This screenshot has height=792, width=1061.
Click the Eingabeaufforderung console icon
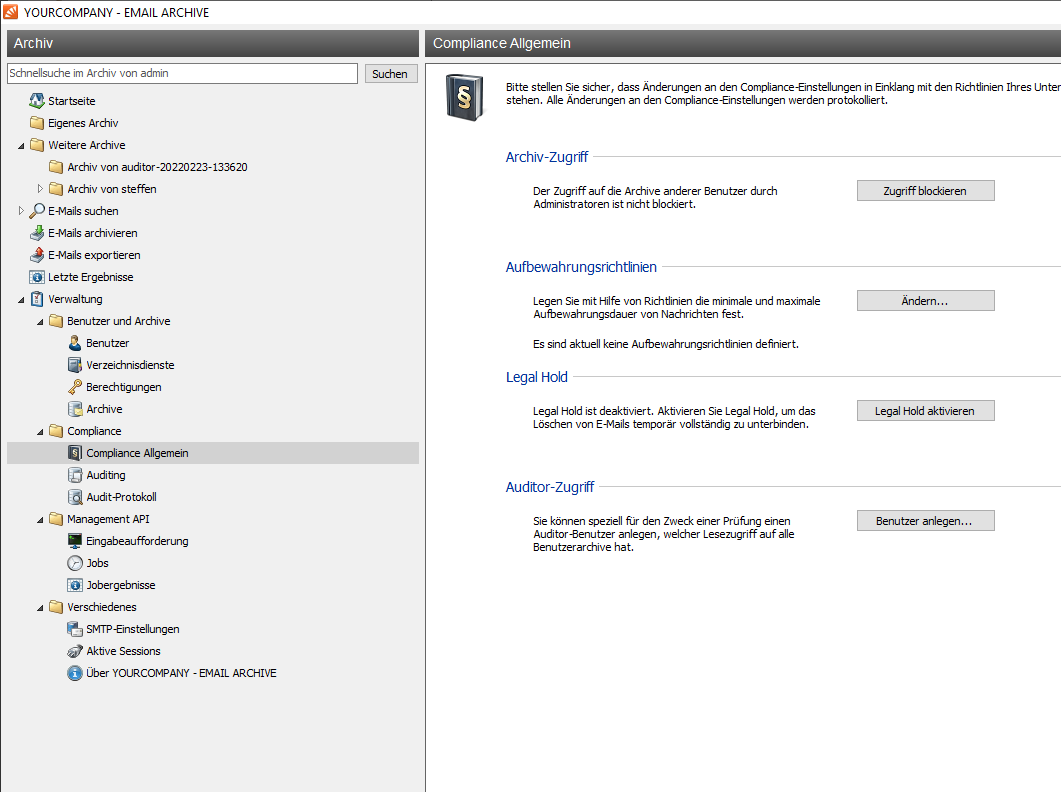tap(75, 541)
